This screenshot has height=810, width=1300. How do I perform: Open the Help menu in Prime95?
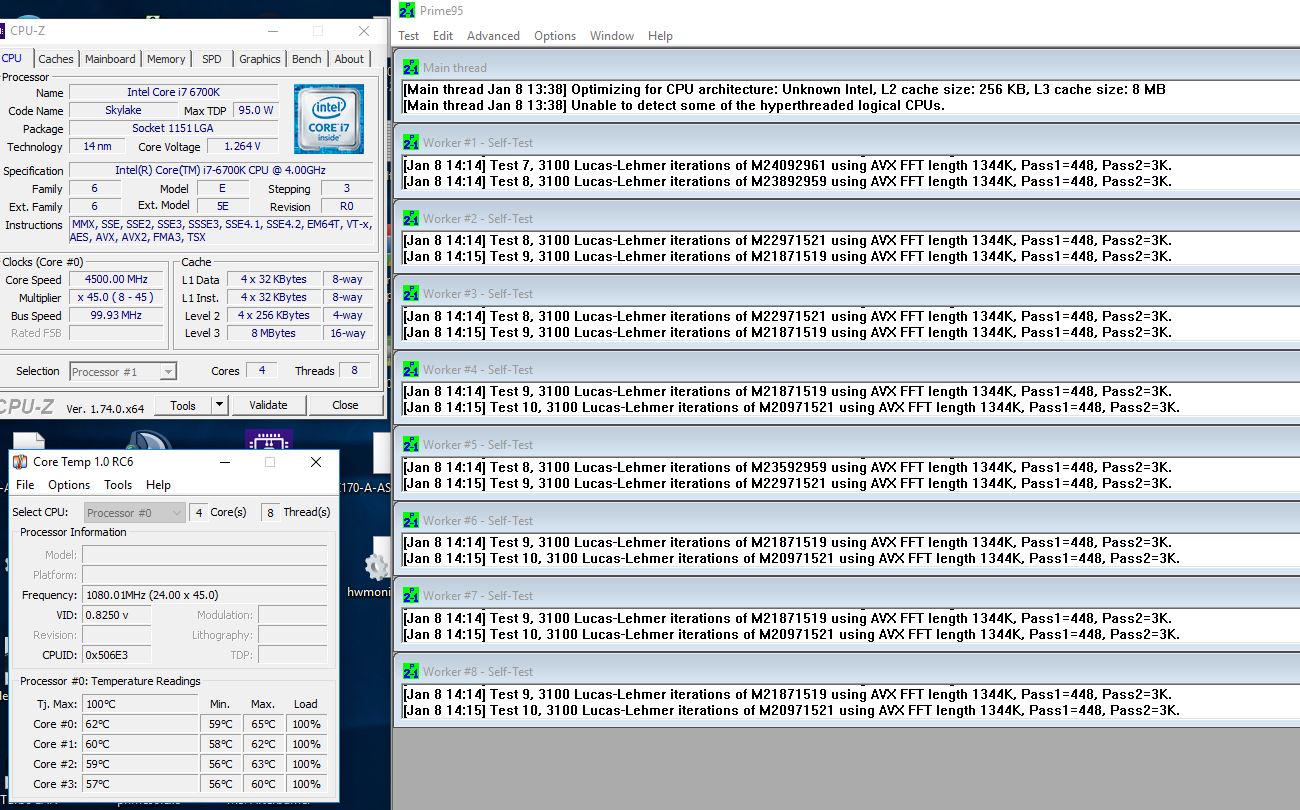tap(660, 35)
